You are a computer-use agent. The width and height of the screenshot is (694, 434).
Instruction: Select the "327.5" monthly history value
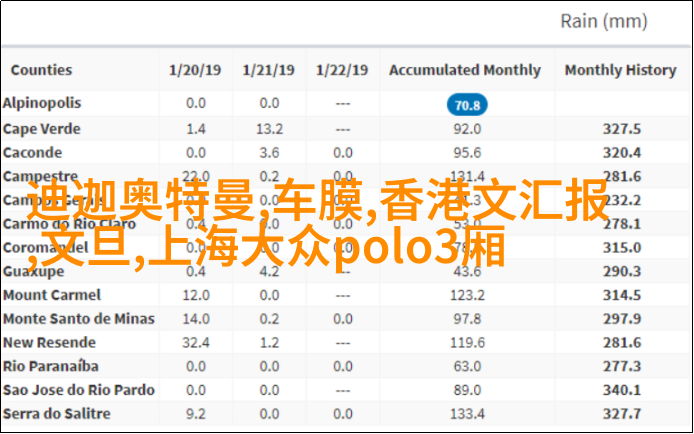622,129
